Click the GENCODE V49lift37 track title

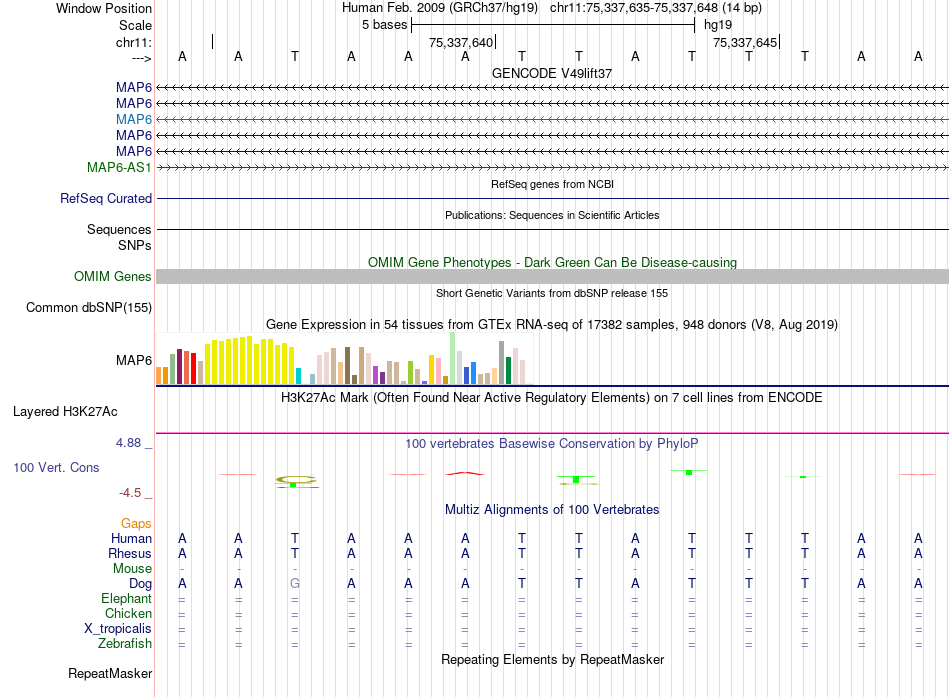[x=551, y=73]
